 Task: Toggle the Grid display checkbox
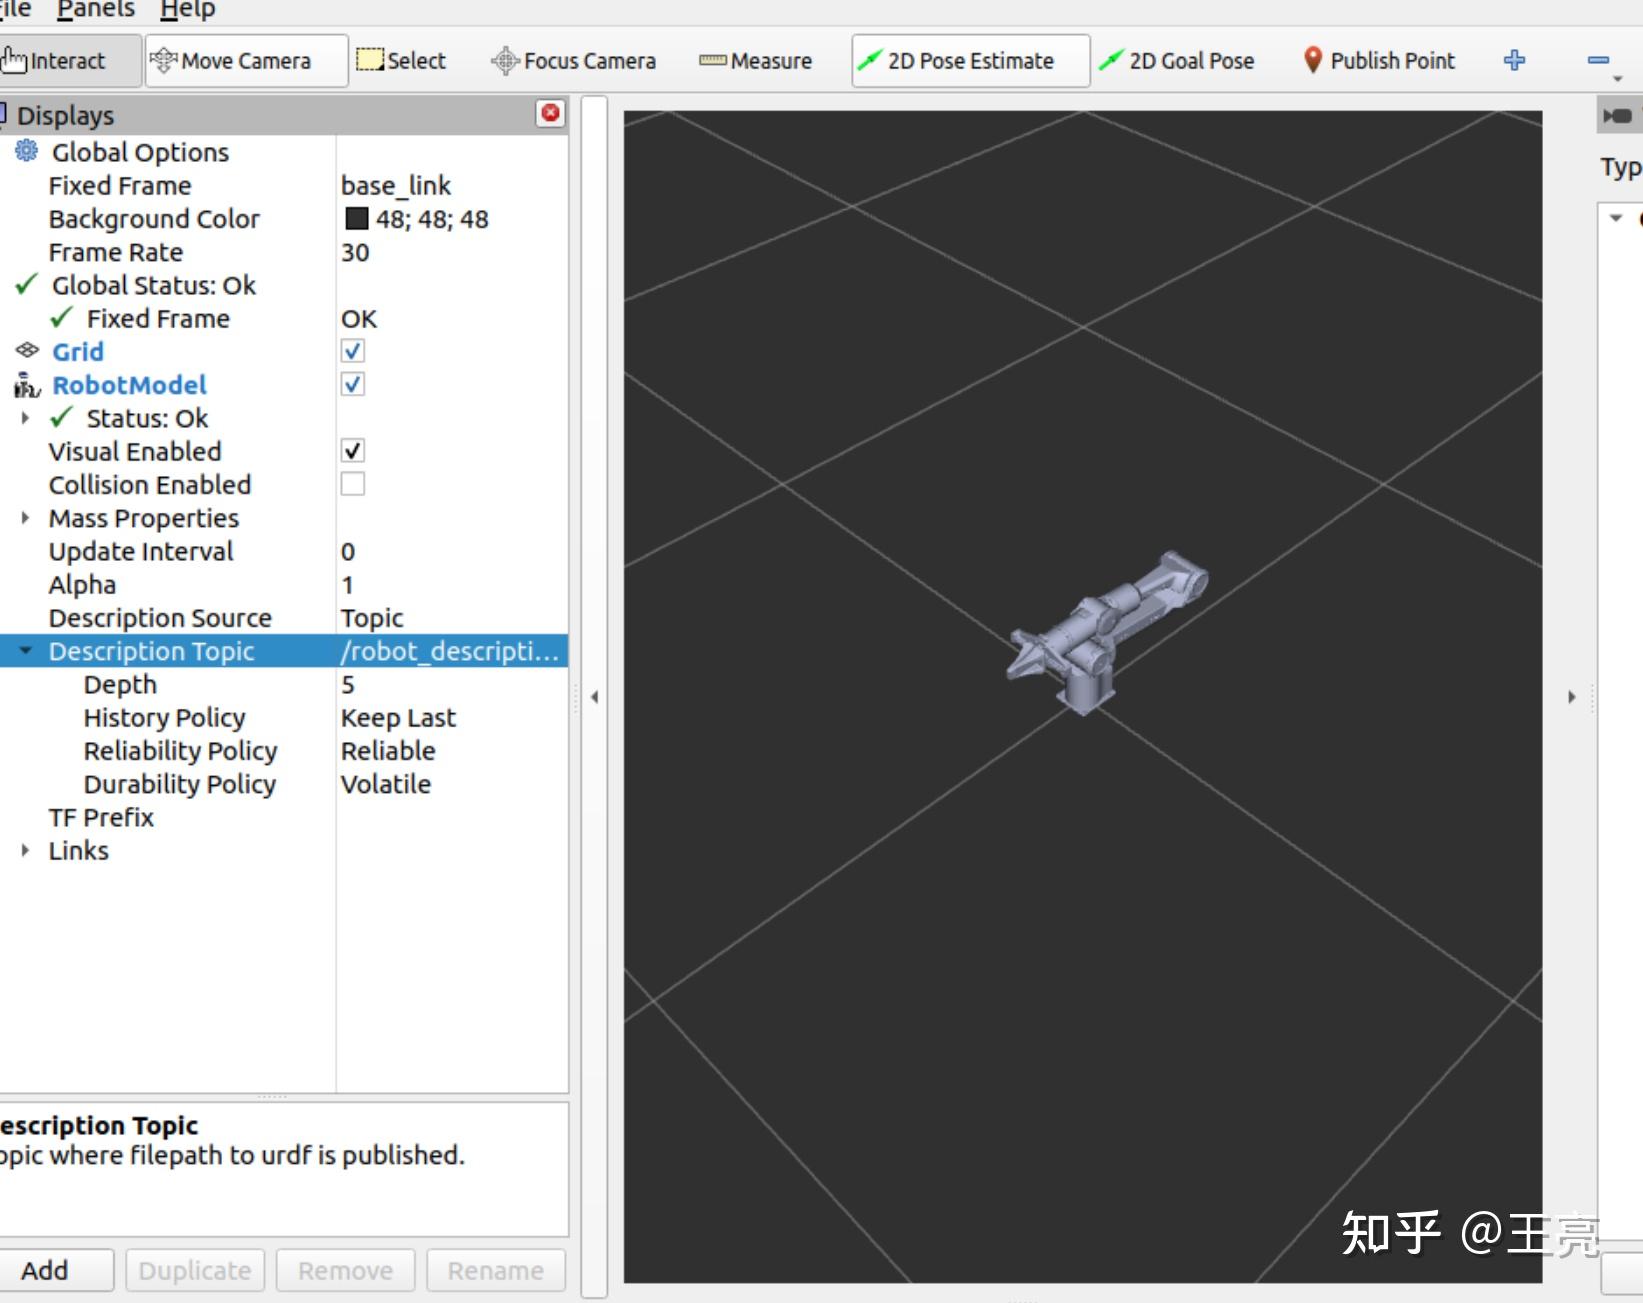[x=352, y=351]
